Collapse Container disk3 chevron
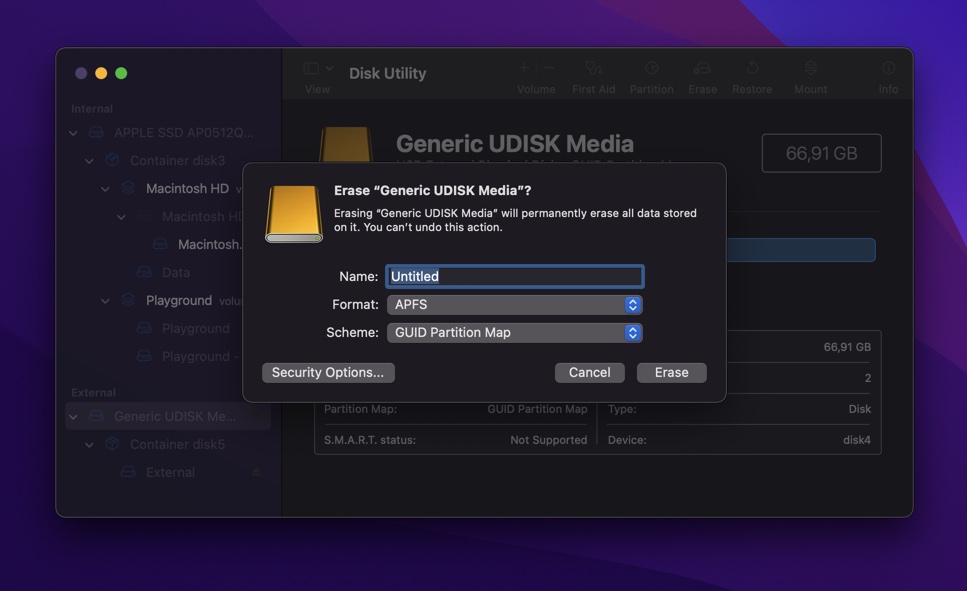This screenshot has height=591, width=967. point(89,161)
